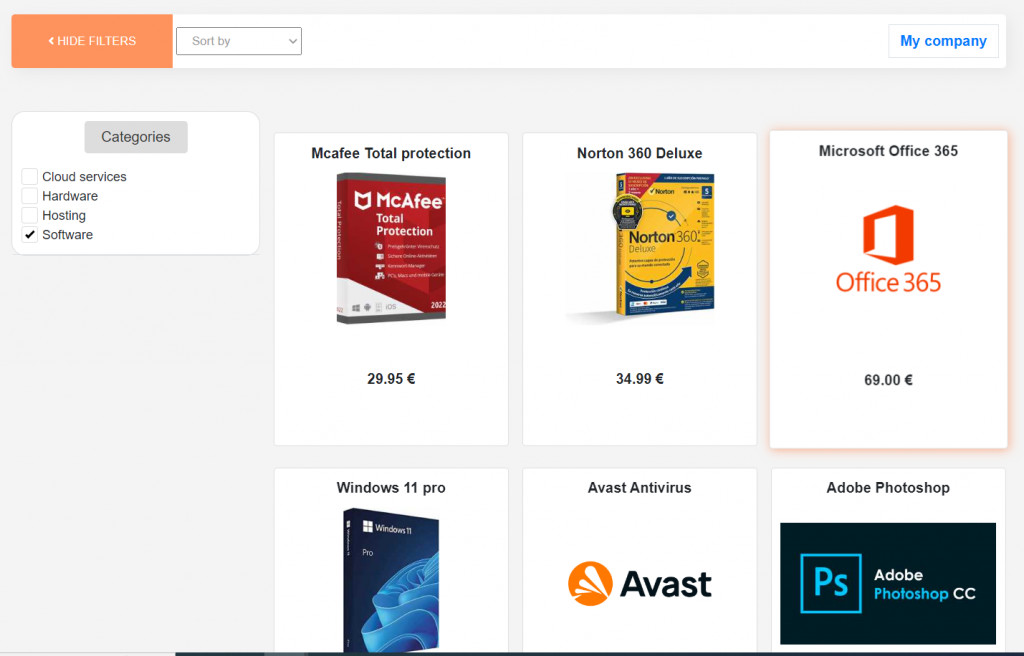
Task: Select the 34.99 € price
Action: pyautogui.click(x=639, y=379)
